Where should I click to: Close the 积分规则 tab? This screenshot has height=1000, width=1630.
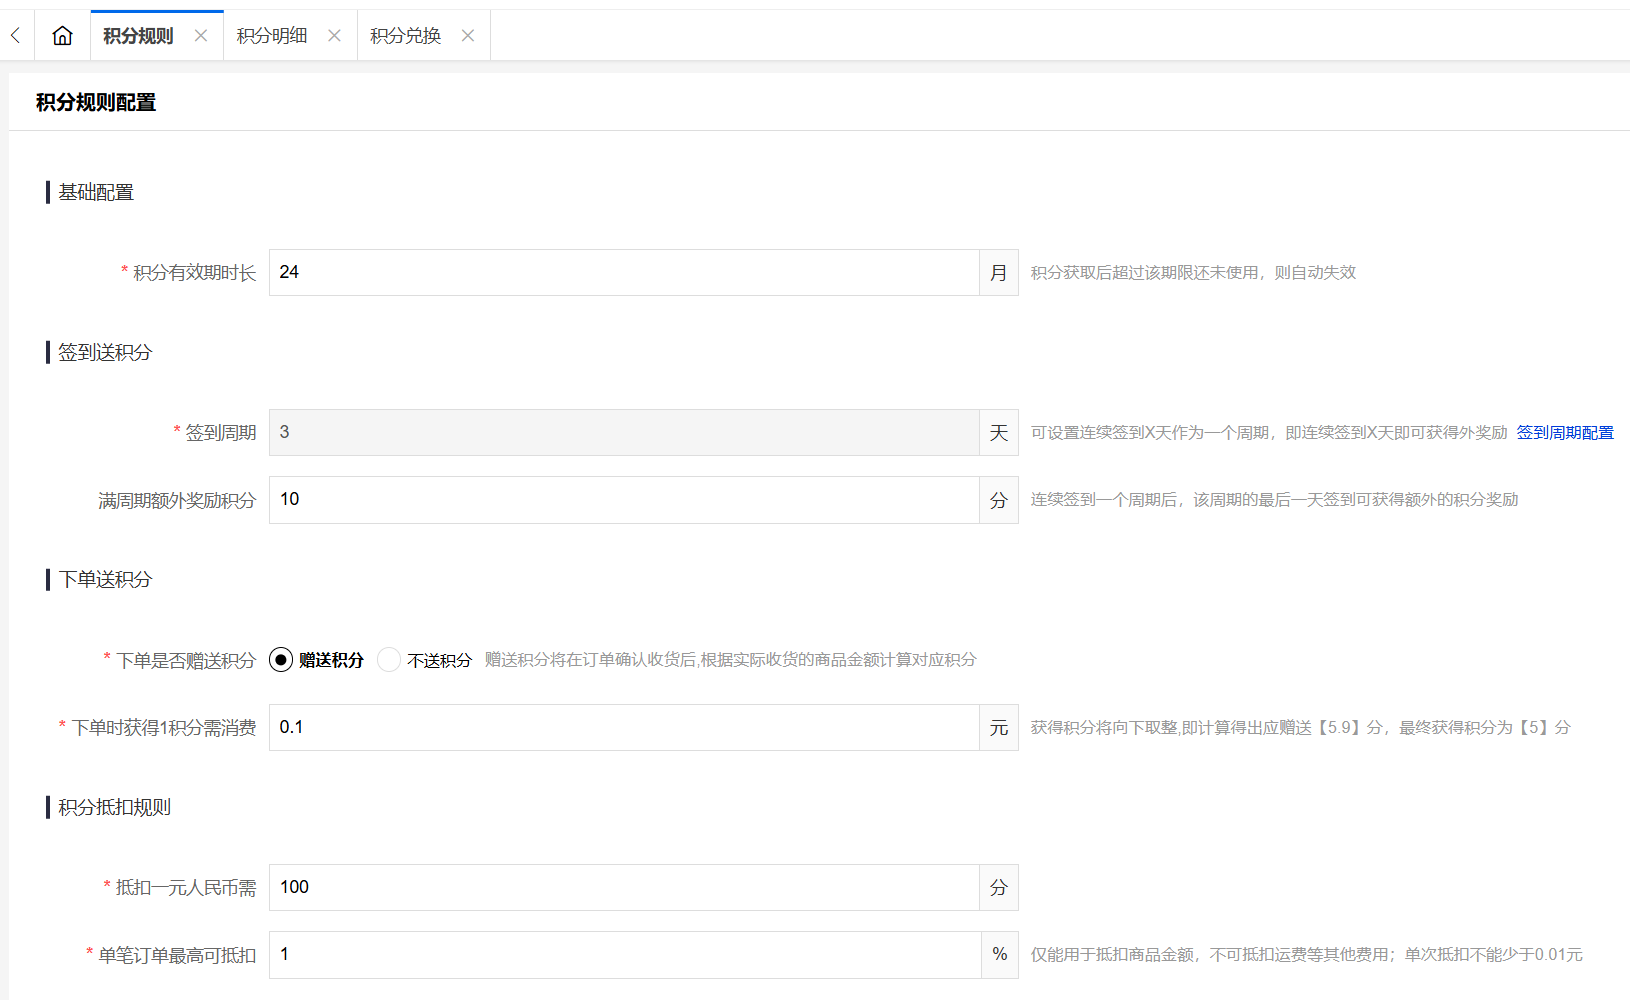pyautogui.click(x=201, y=36)
